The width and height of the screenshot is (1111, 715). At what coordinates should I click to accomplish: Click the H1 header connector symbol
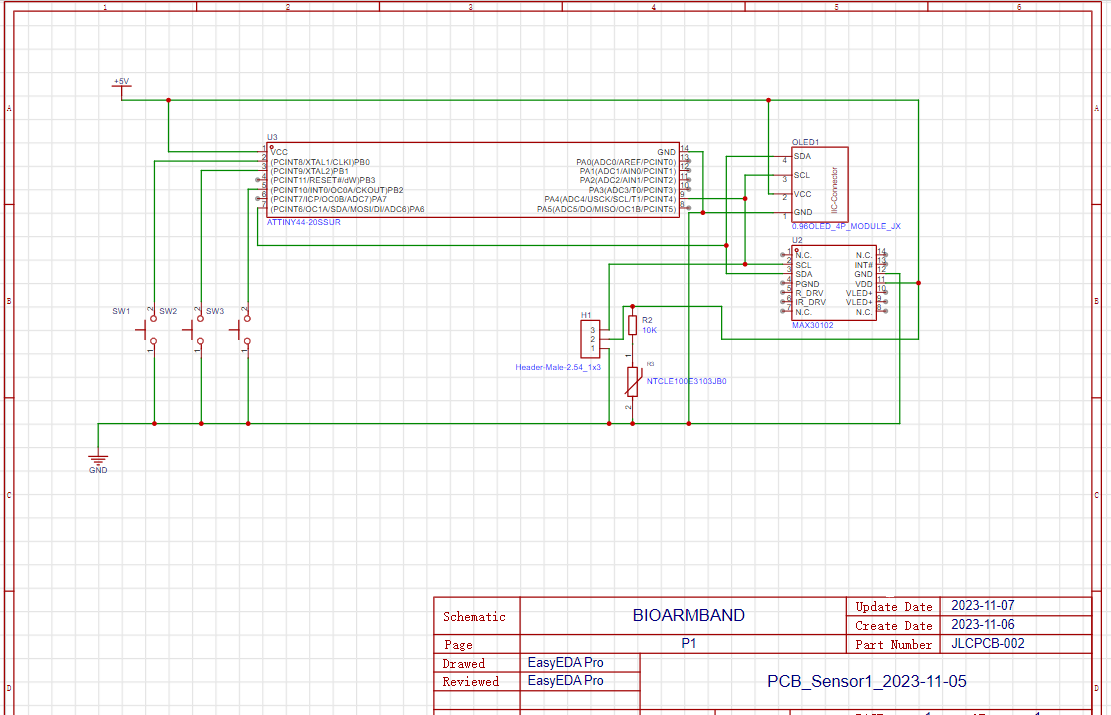[591, 340]
